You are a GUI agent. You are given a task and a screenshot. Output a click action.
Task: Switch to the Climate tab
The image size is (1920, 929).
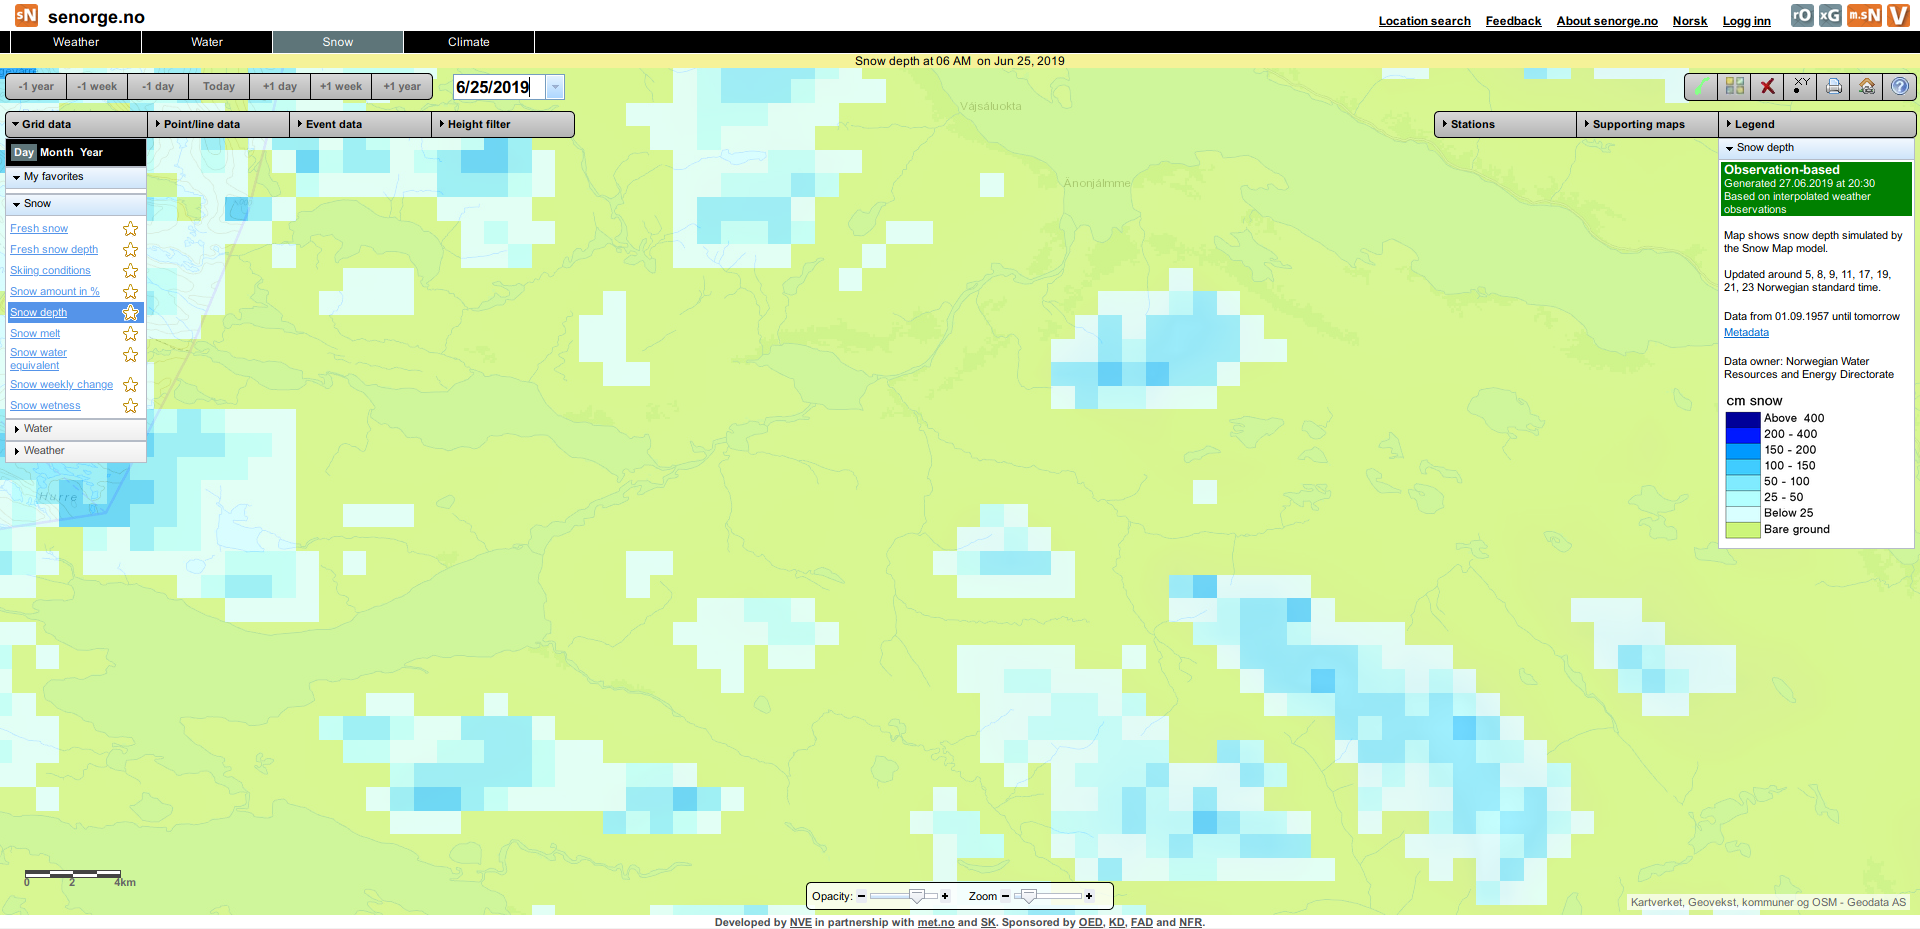[468, 42]
